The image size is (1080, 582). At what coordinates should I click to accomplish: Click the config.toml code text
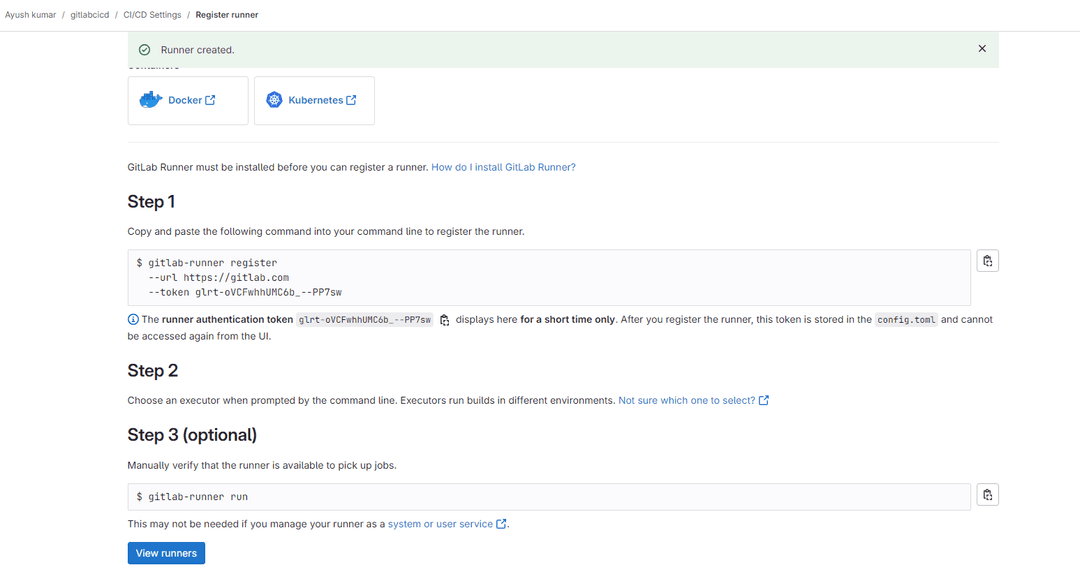click(x=906, y=320)
